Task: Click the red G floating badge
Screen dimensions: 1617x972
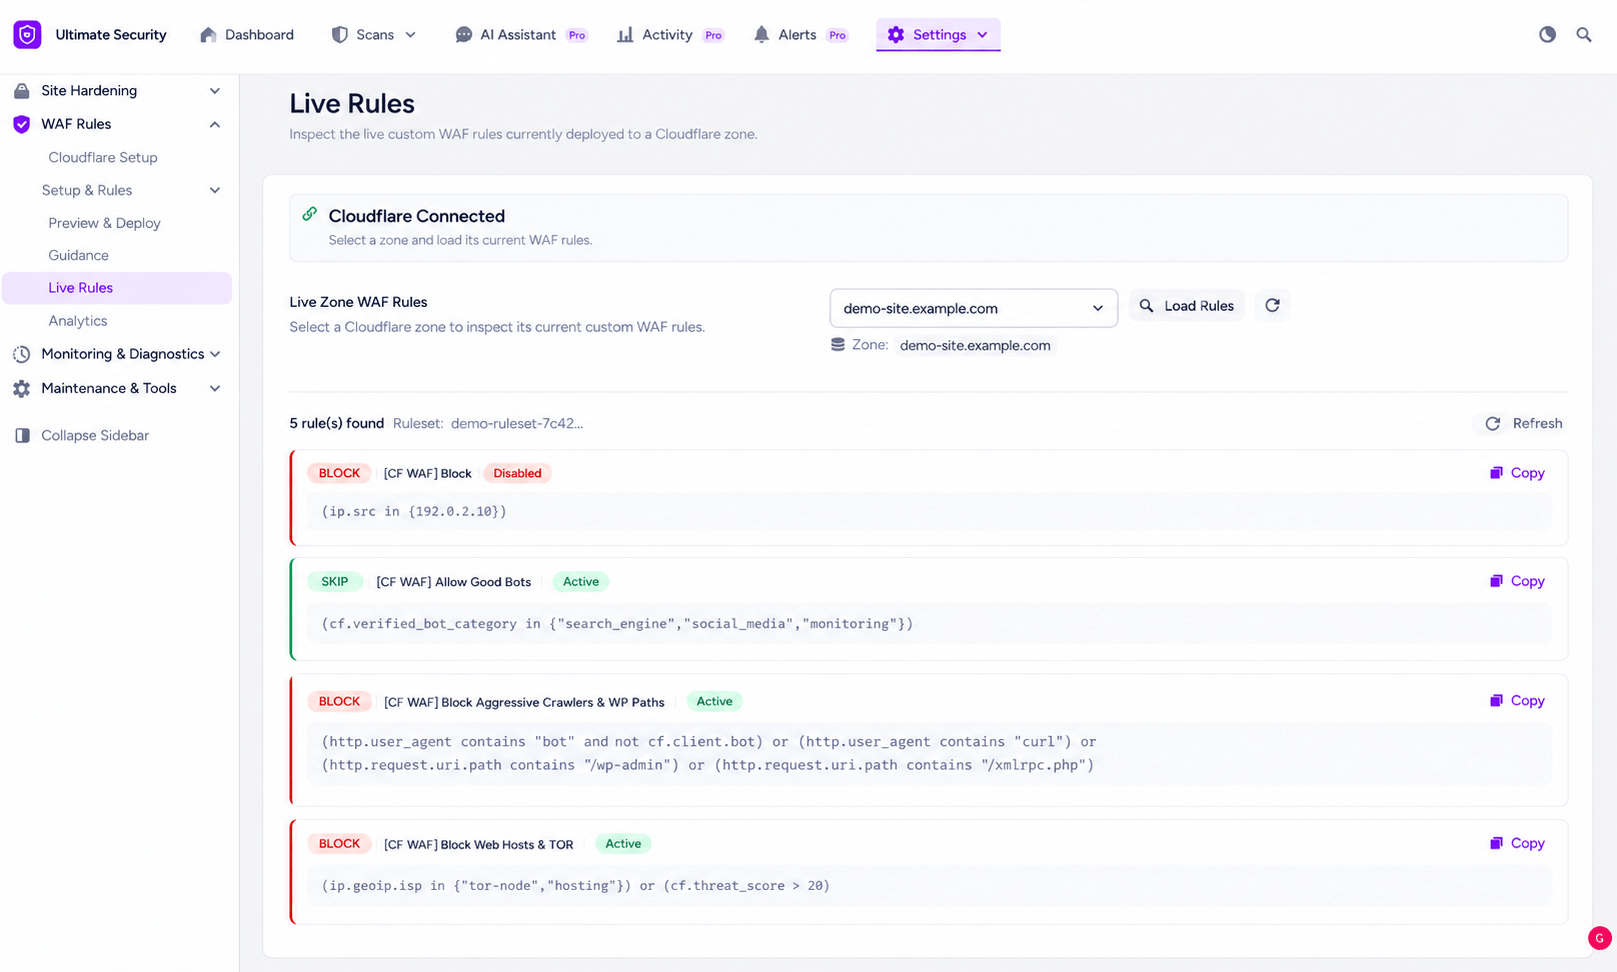Action: point(1600,938)
